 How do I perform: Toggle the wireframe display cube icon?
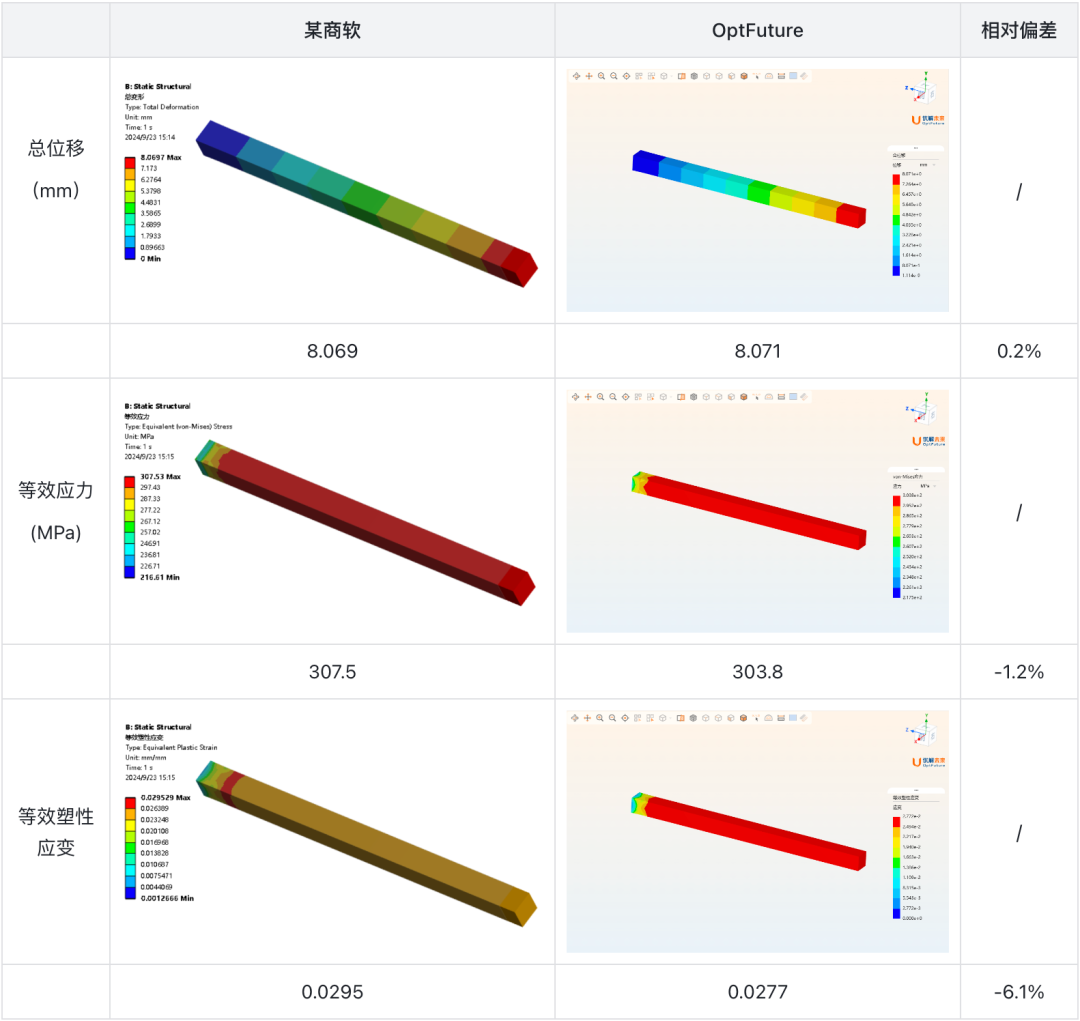[694, 76]
